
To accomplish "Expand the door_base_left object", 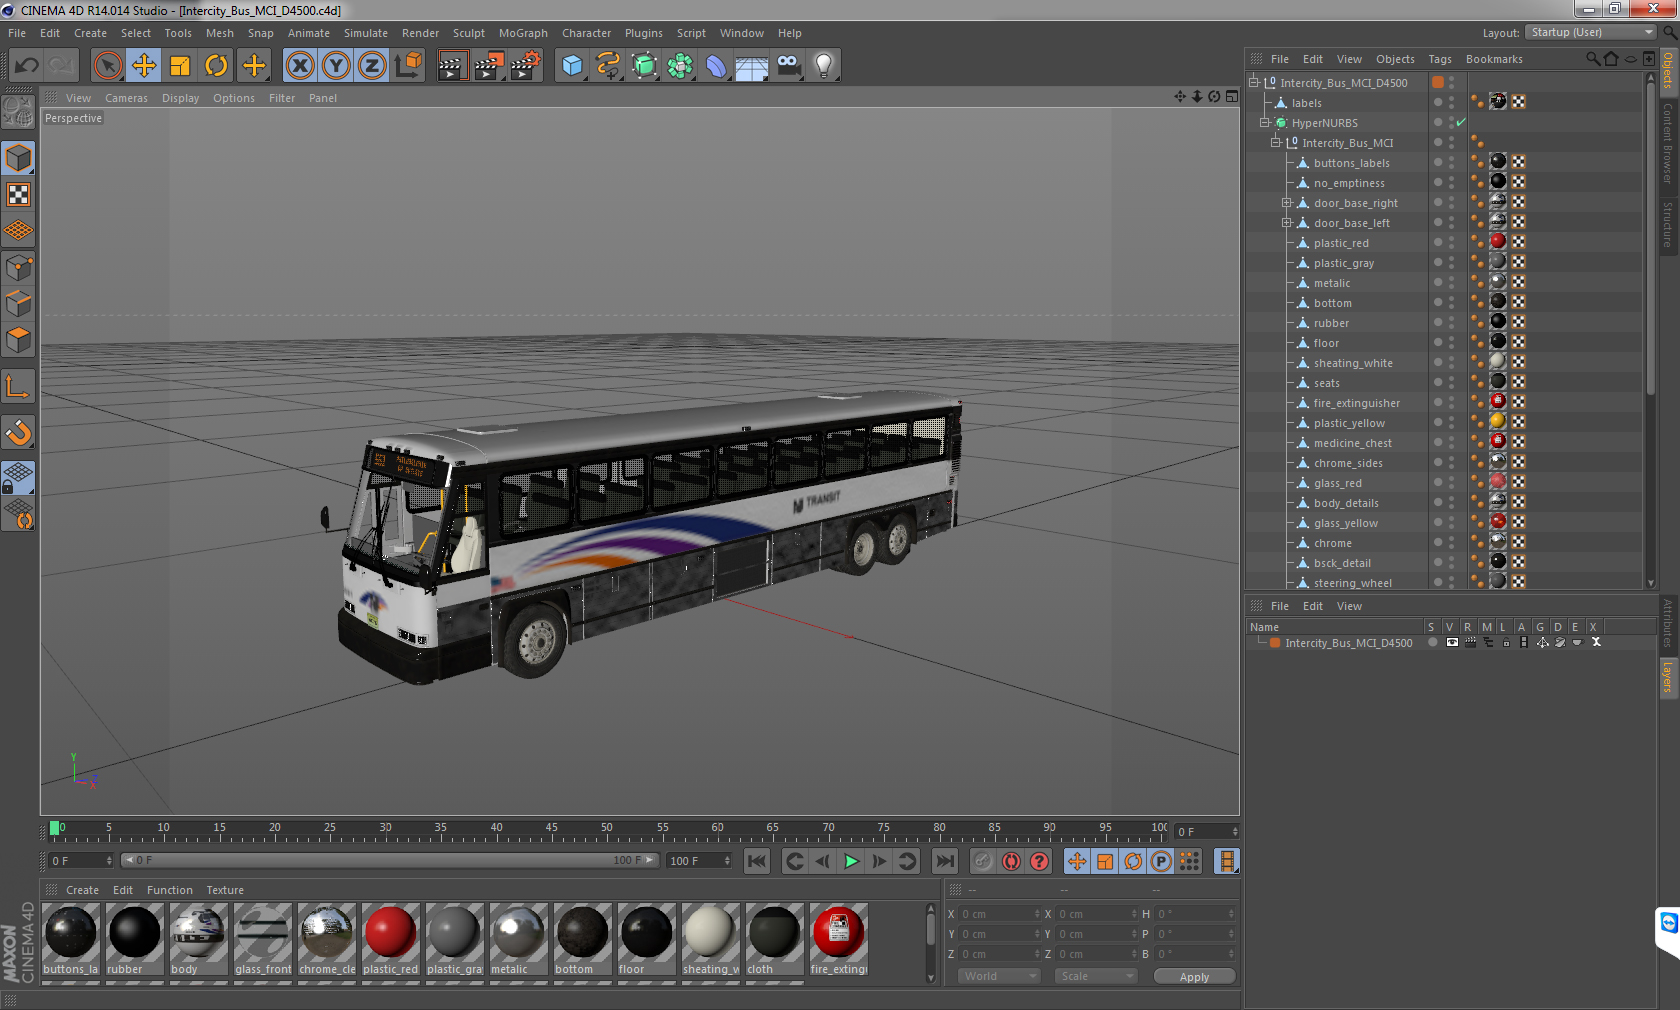I will 1287,223.
